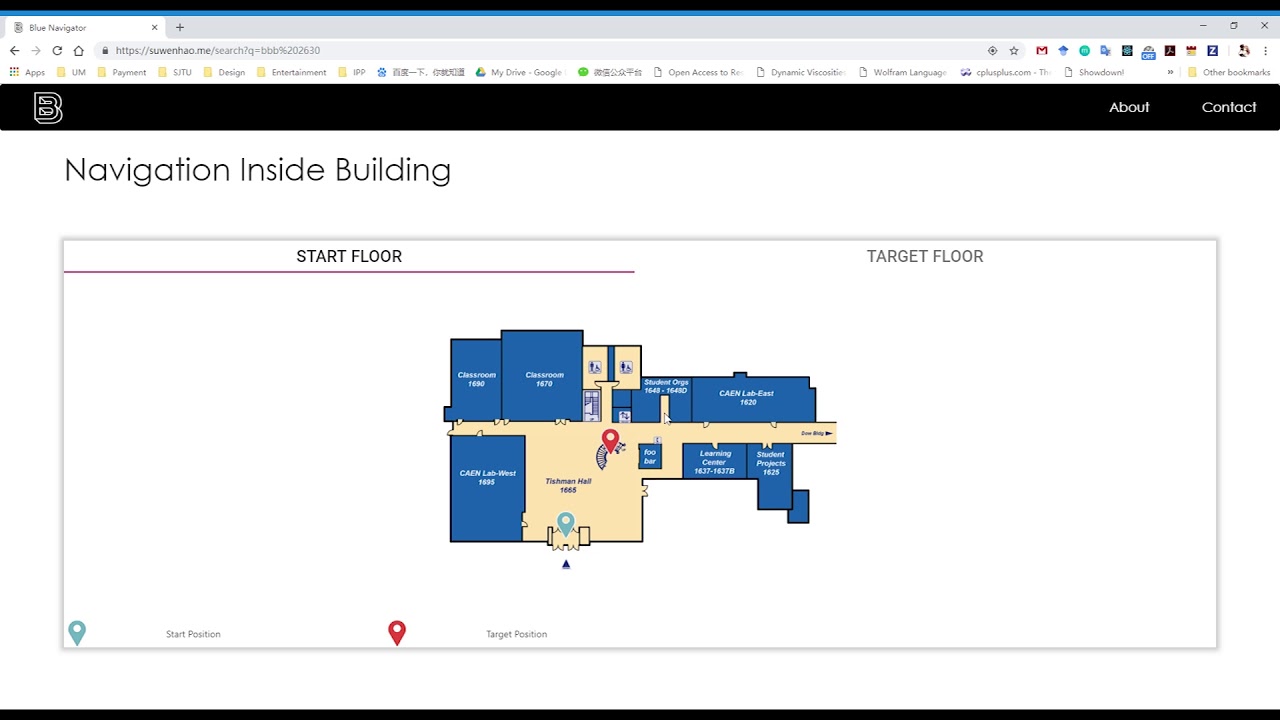Click the red target pin on map
1280x720 pixels.
(x=610, y=441)
